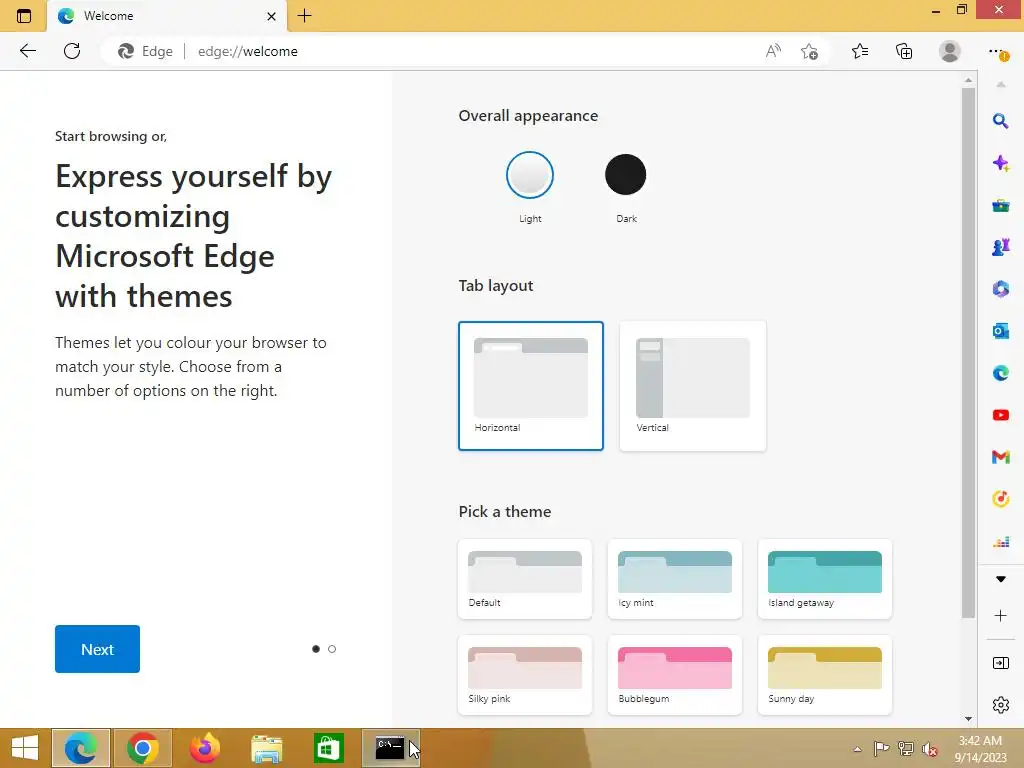Open Outlook sidebar icon
This screenshot has height=768, width=1024.
[x=1000, y=331]
